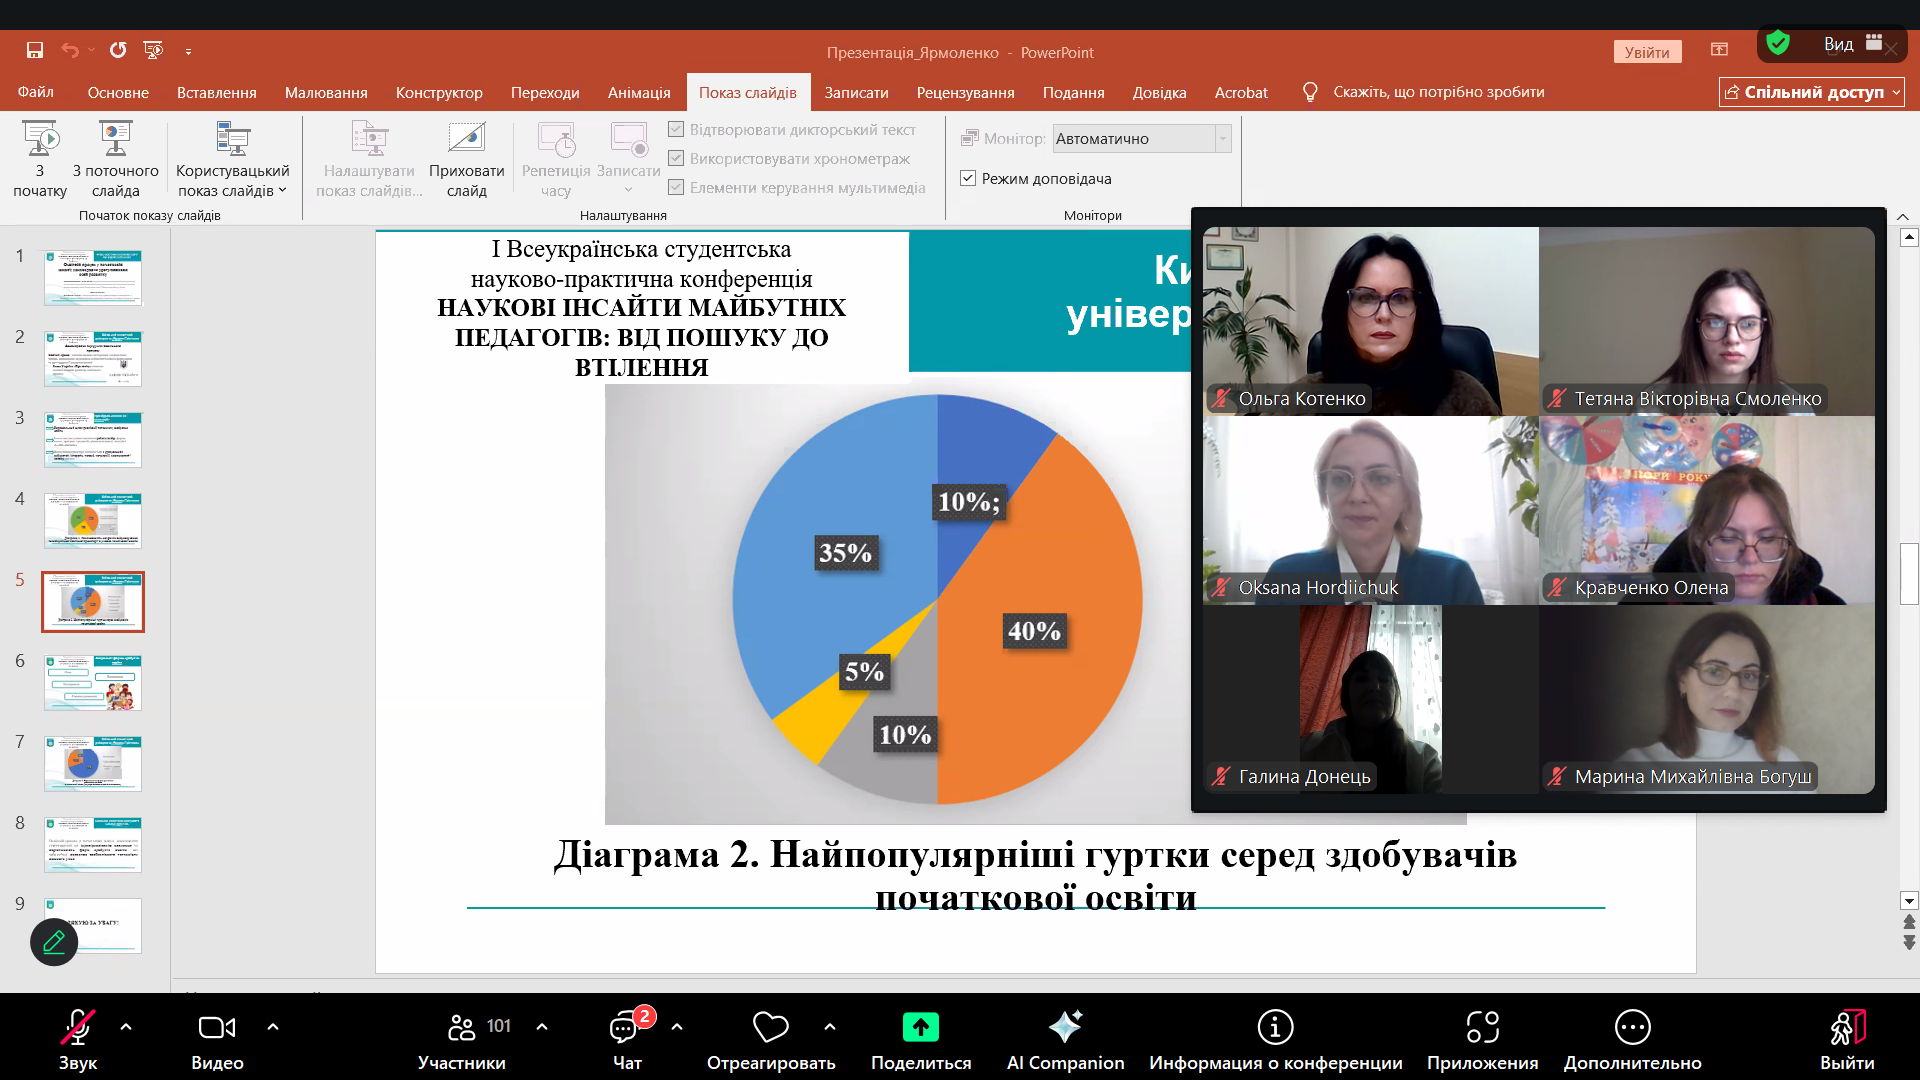This screenshot has height=1080, width=1920.
Task: Switch to the Малювання ribbon tab
Action: click(x=326, y=92)
